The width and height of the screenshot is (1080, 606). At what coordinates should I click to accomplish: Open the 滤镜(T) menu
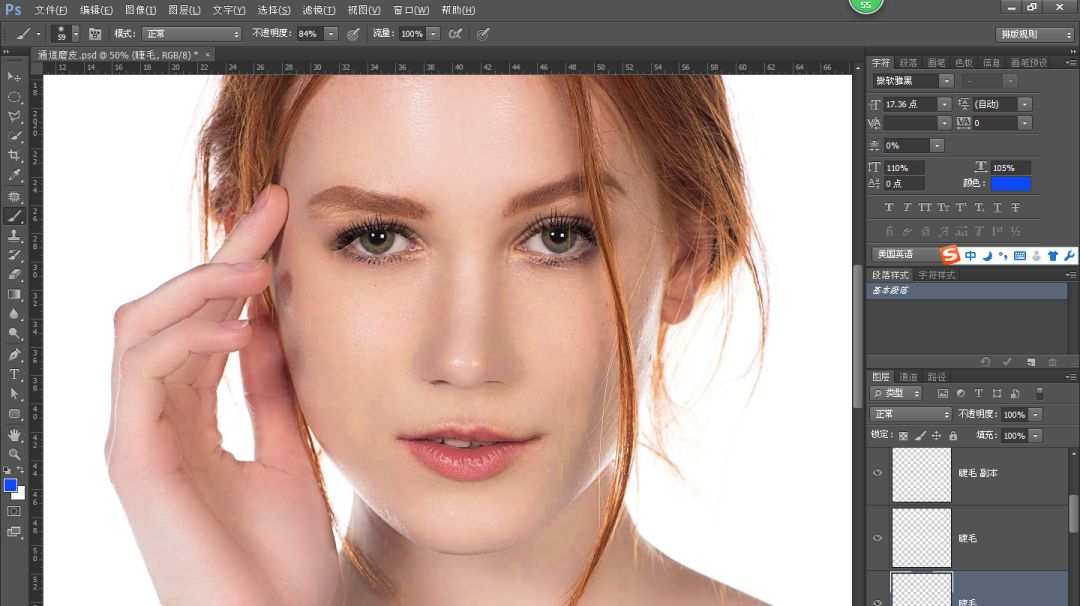[x=319, y=10]
